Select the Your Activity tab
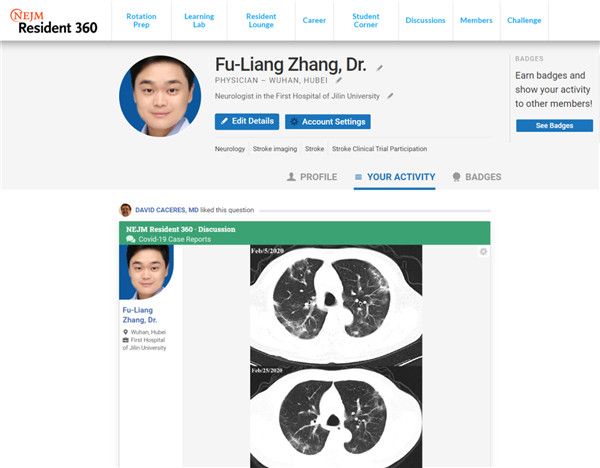The image size is (600, 468). coord(395,178)
